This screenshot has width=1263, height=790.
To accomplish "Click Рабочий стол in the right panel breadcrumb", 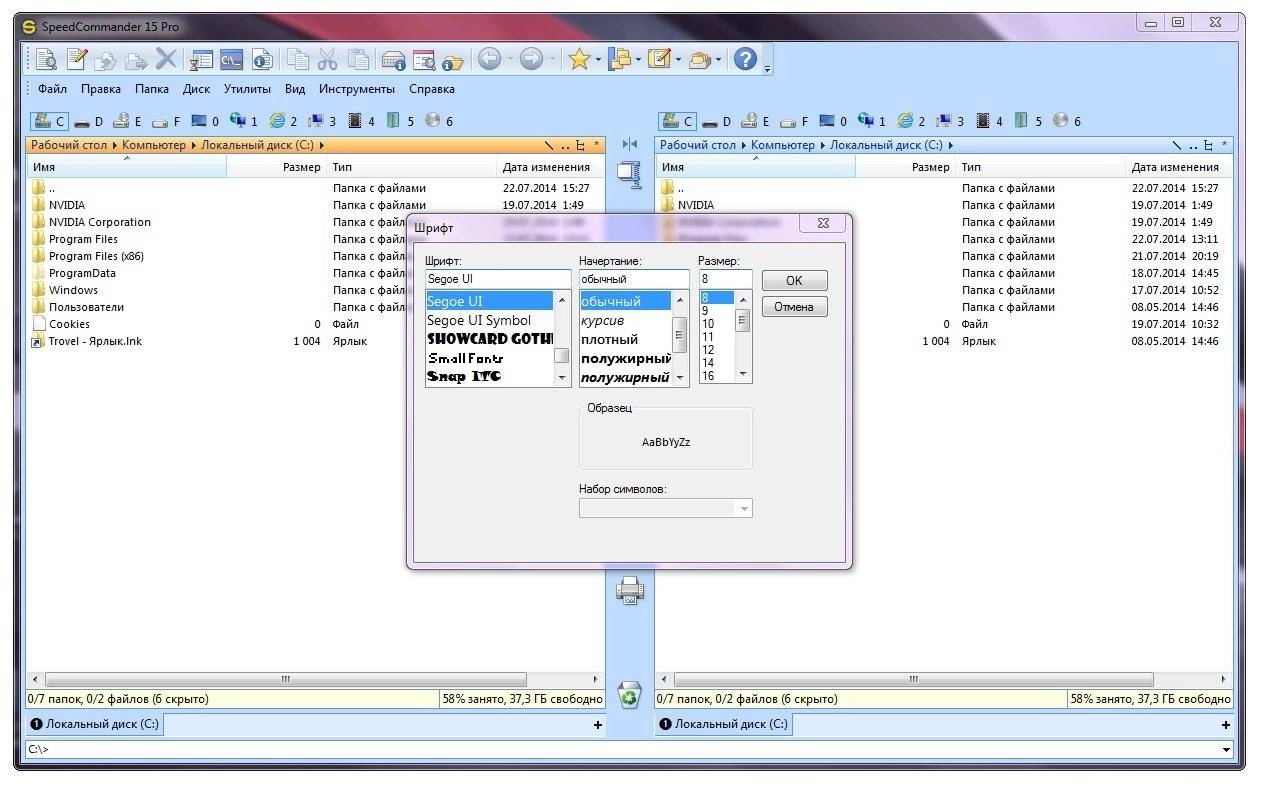I will tap(696, 145).
